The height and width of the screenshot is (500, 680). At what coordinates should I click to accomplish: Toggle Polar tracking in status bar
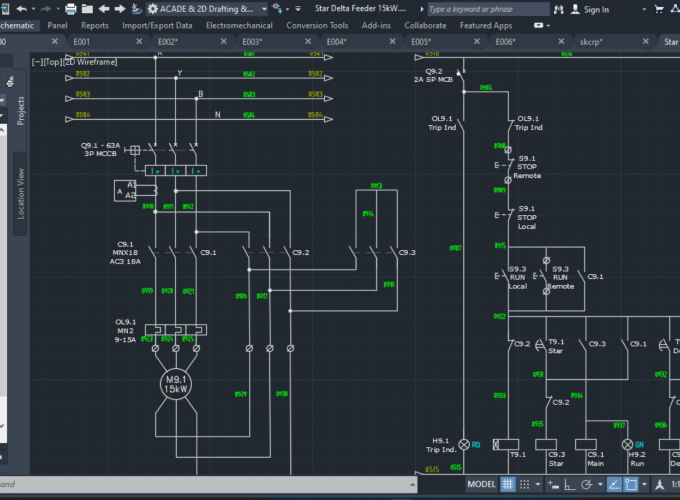[x=587, y=484]
